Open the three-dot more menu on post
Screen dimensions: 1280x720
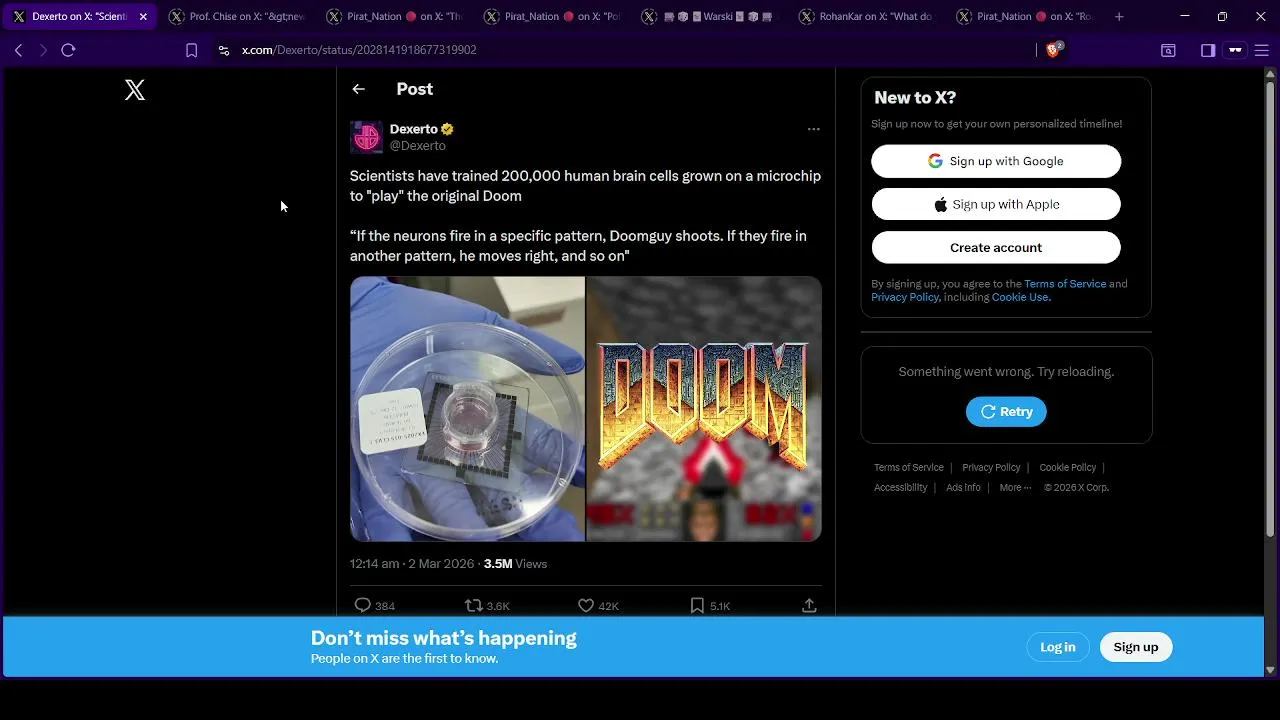[x=813, y=129]
